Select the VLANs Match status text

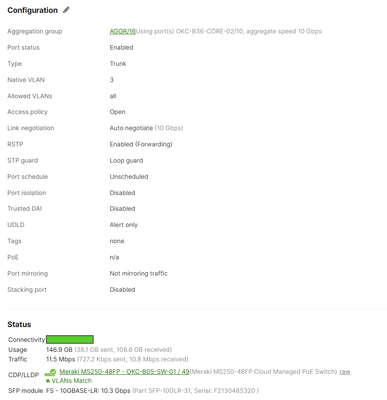click(72, 381)
